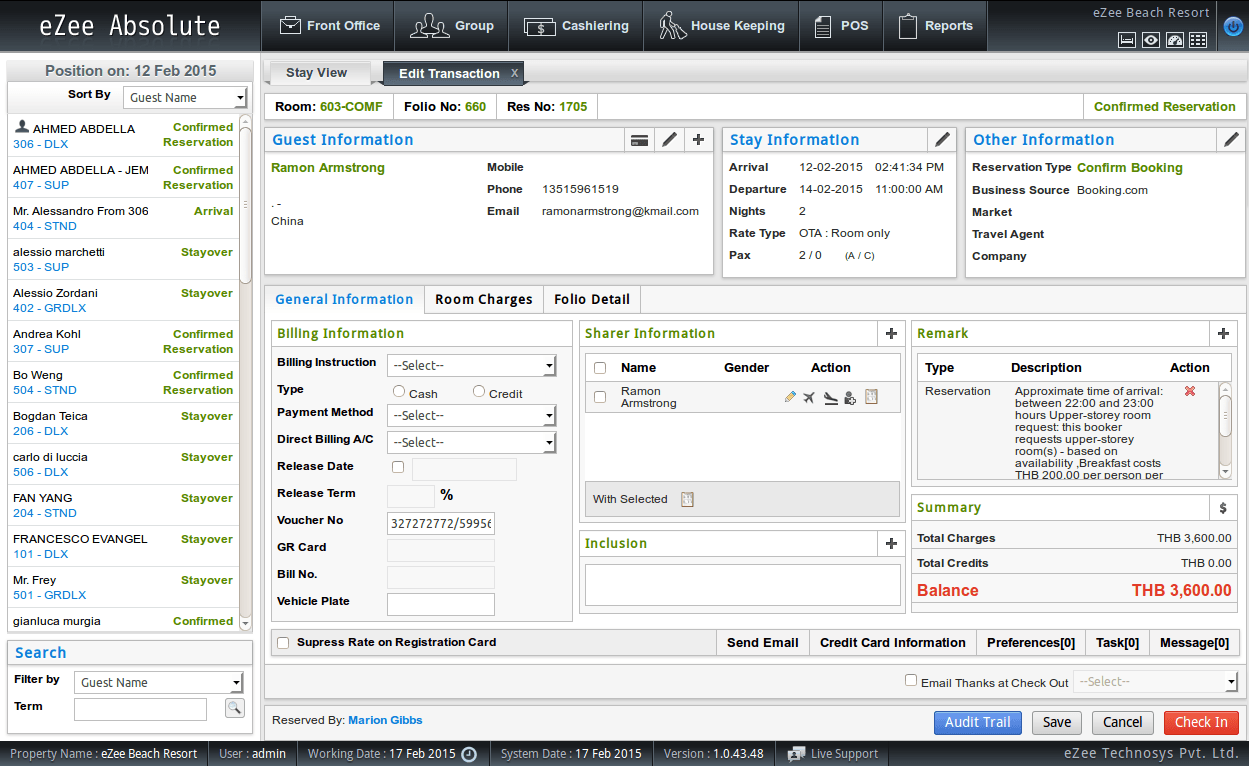Click the guest list vertical scrollbar
Image resolution: width=1249 pixels, height=766 pixels.
[x=246, y=372]
